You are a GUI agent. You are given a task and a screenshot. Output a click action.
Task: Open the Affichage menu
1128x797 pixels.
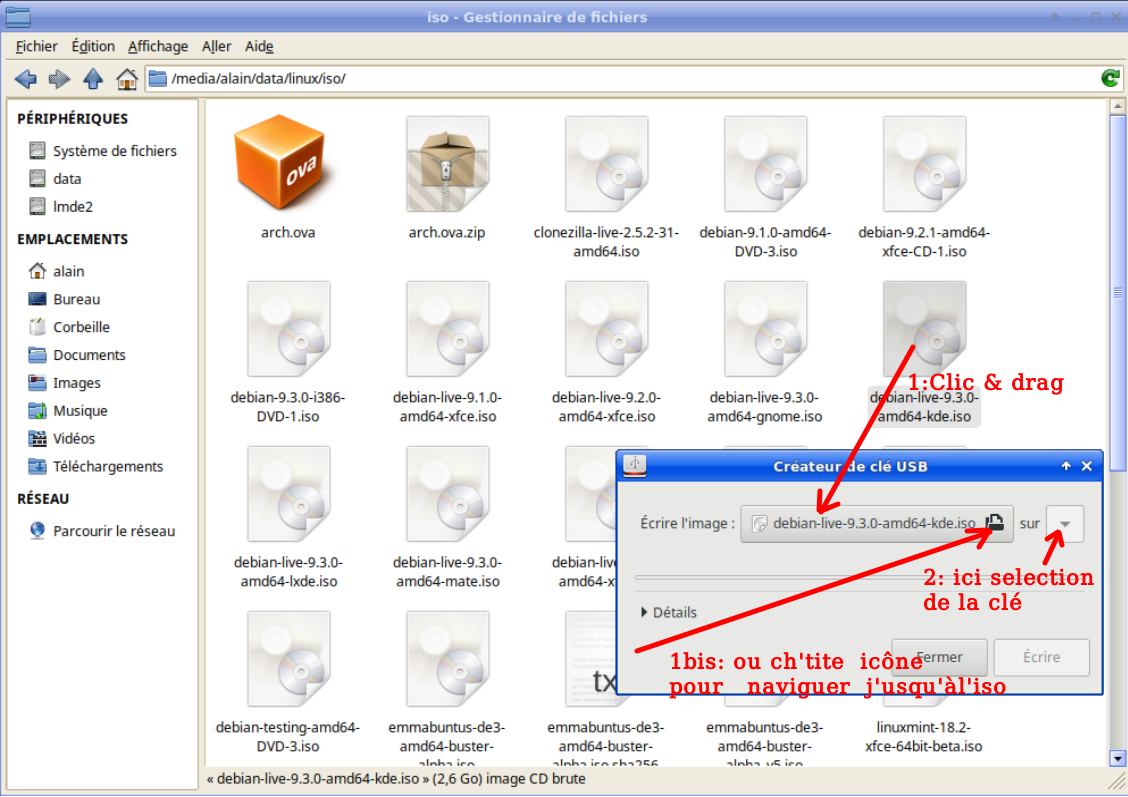(158, 46)
